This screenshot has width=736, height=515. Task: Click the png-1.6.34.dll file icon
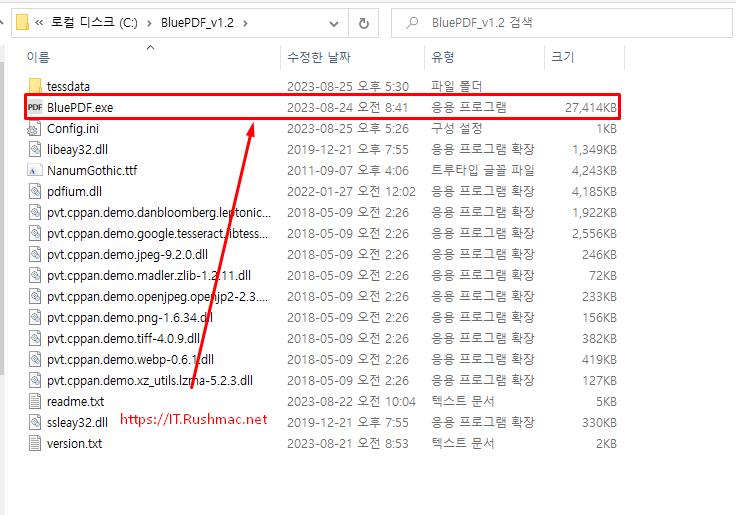(35, 317)
